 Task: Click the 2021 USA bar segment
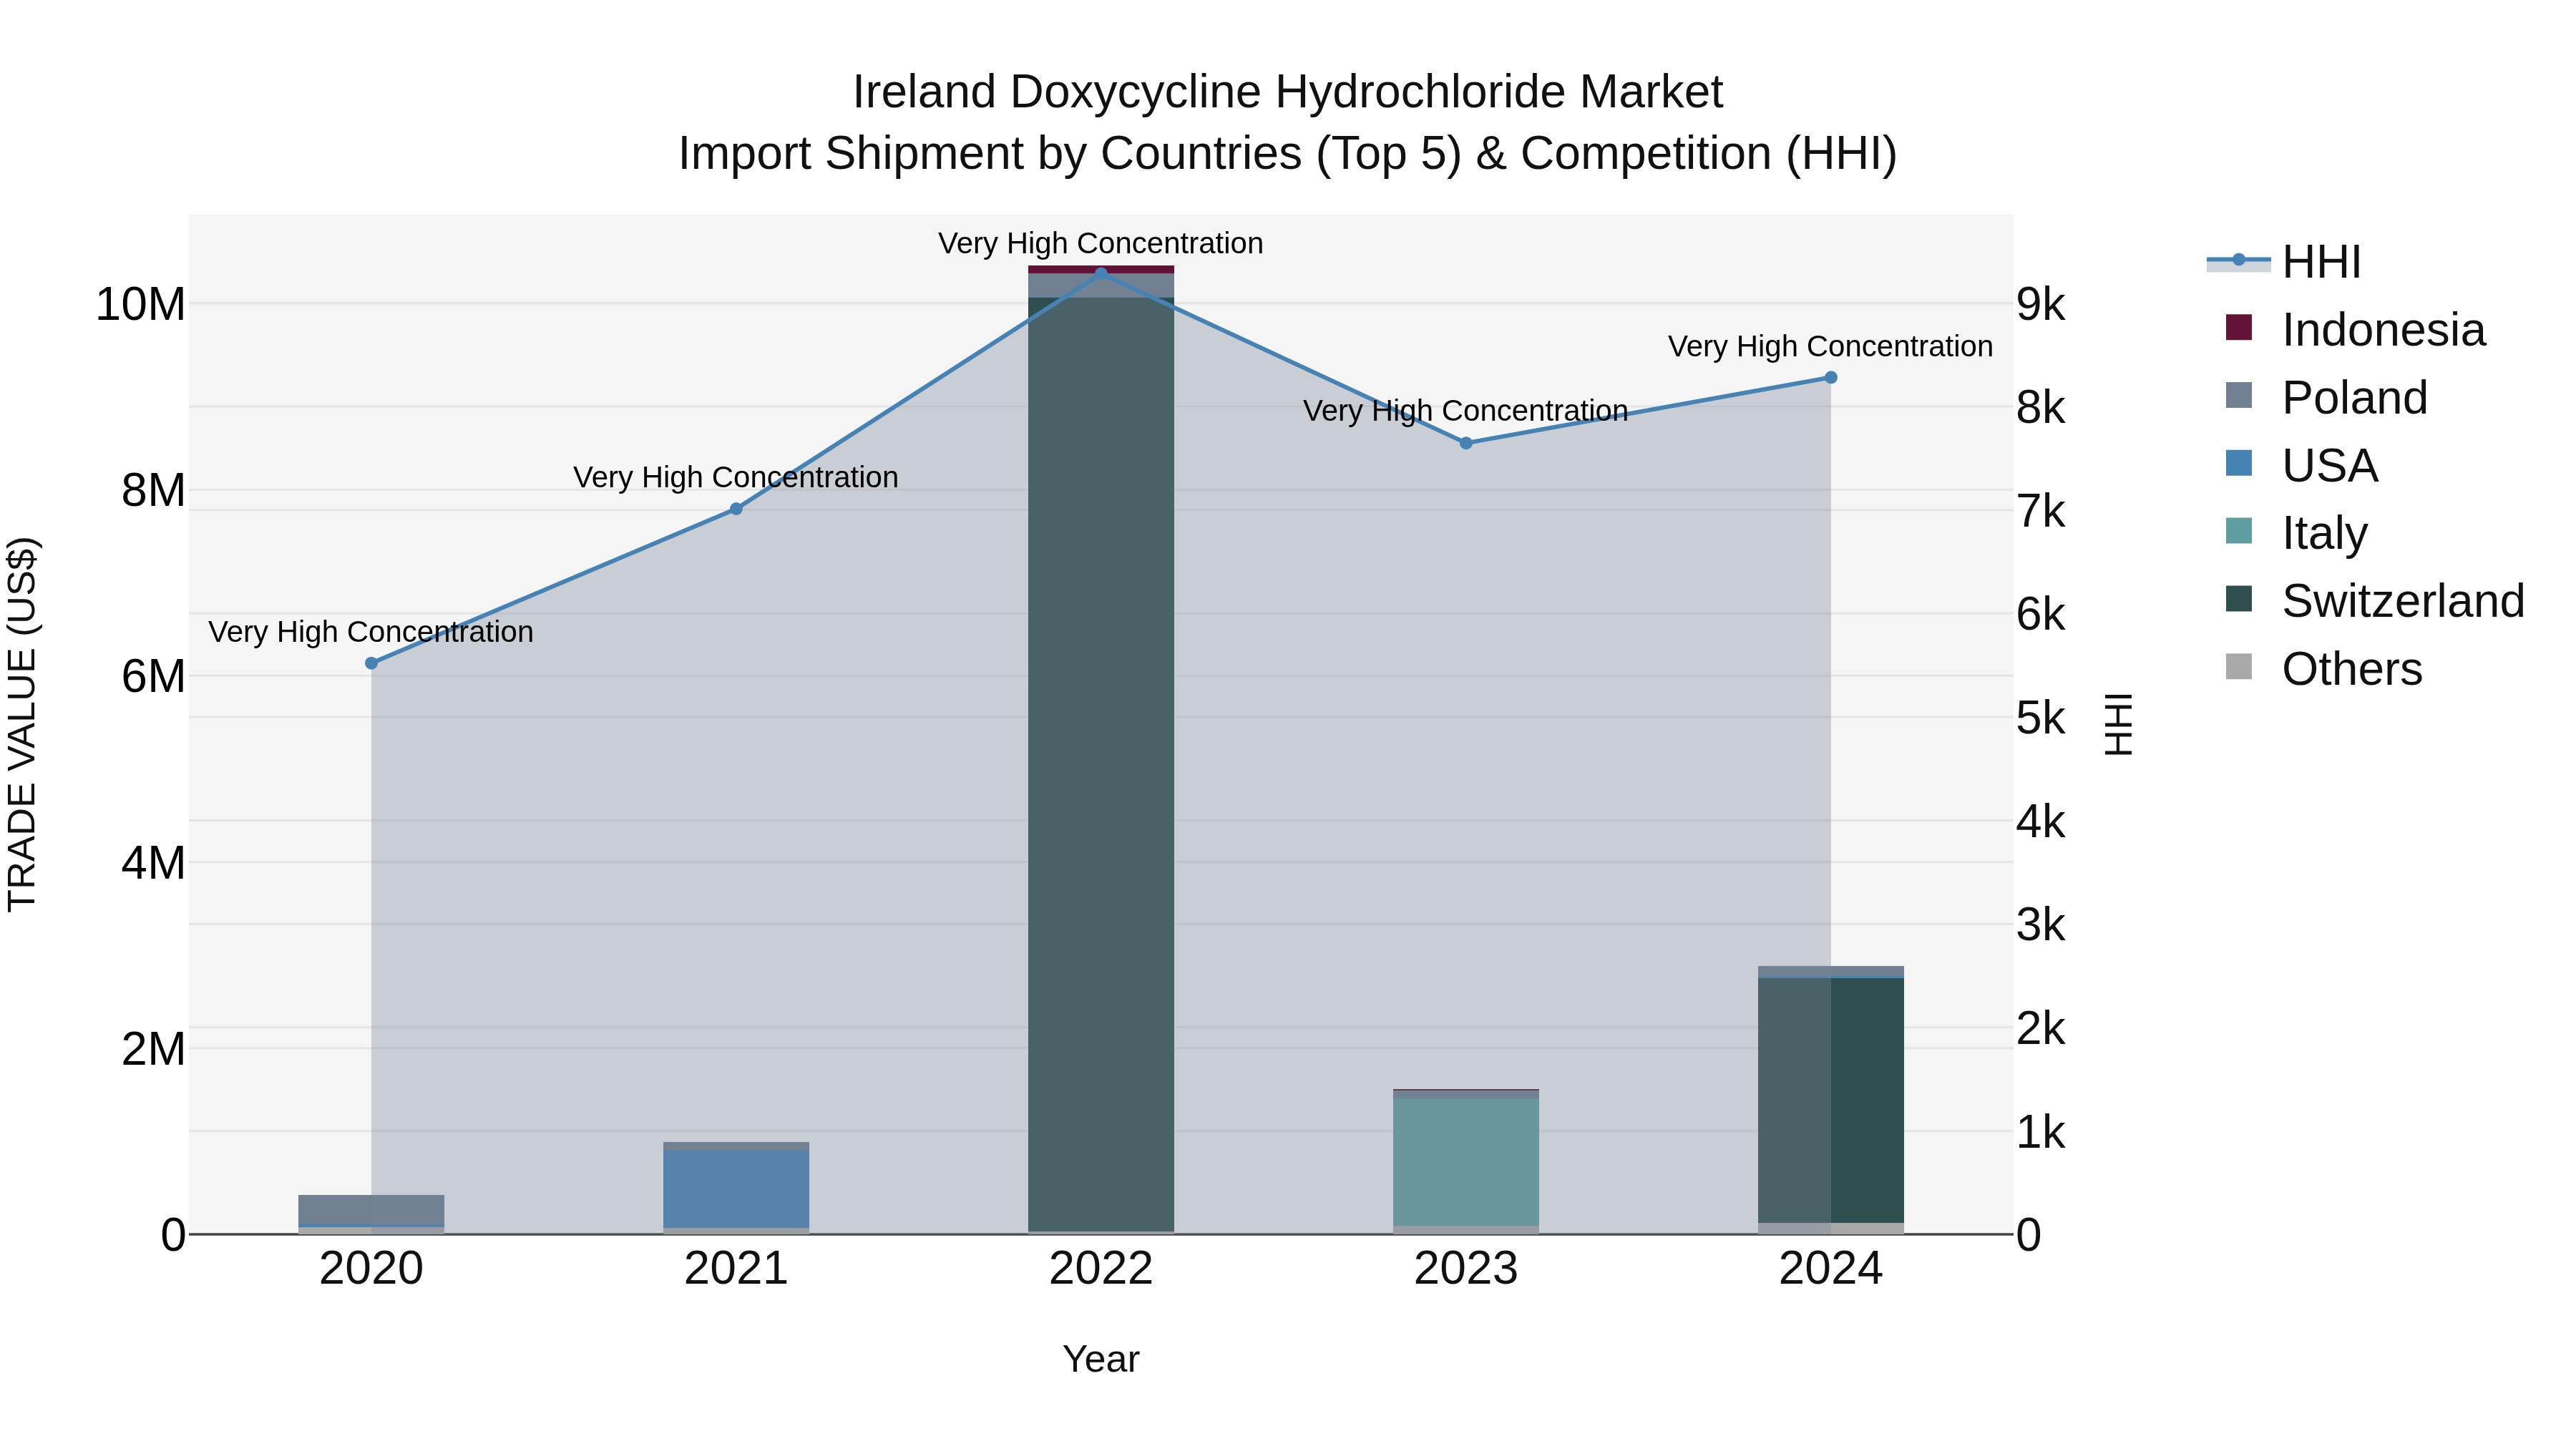click(736, 1189)
